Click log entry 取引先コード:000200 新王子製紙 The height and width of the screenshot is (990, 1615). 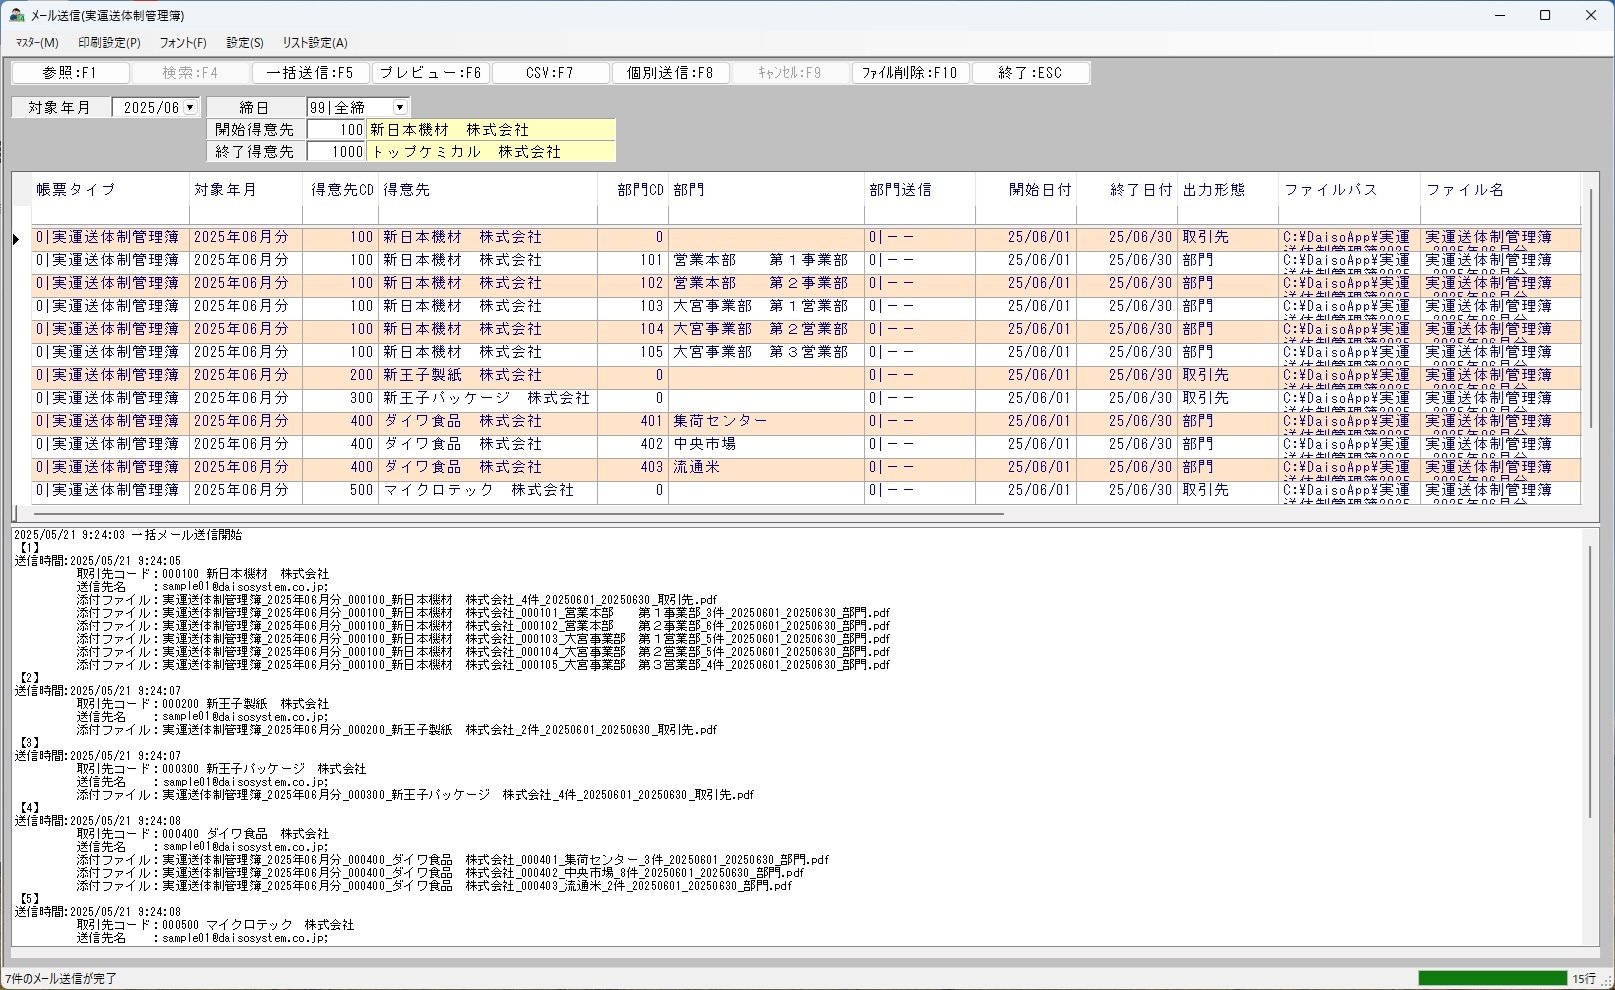tap(203, 704)
